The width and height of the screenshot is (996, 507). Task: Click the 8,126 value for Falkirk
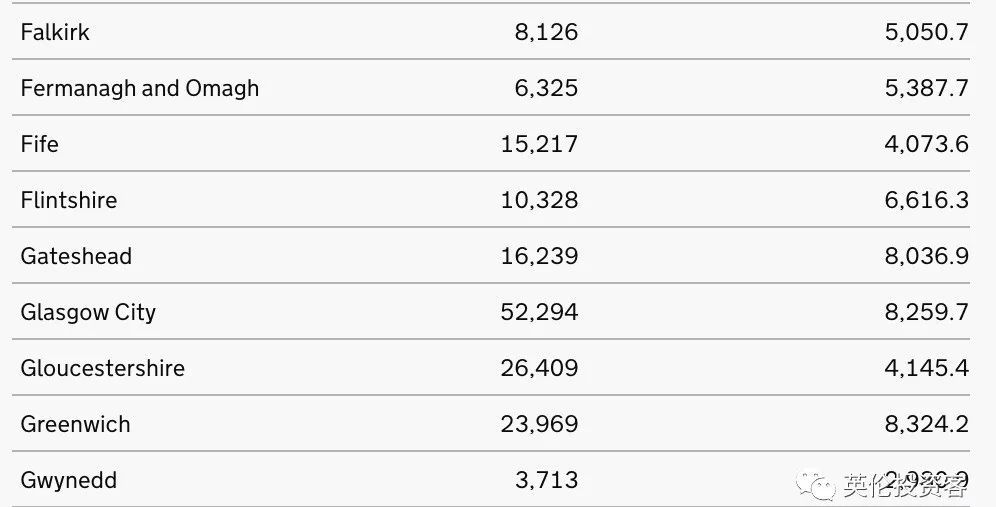[546, 32]
